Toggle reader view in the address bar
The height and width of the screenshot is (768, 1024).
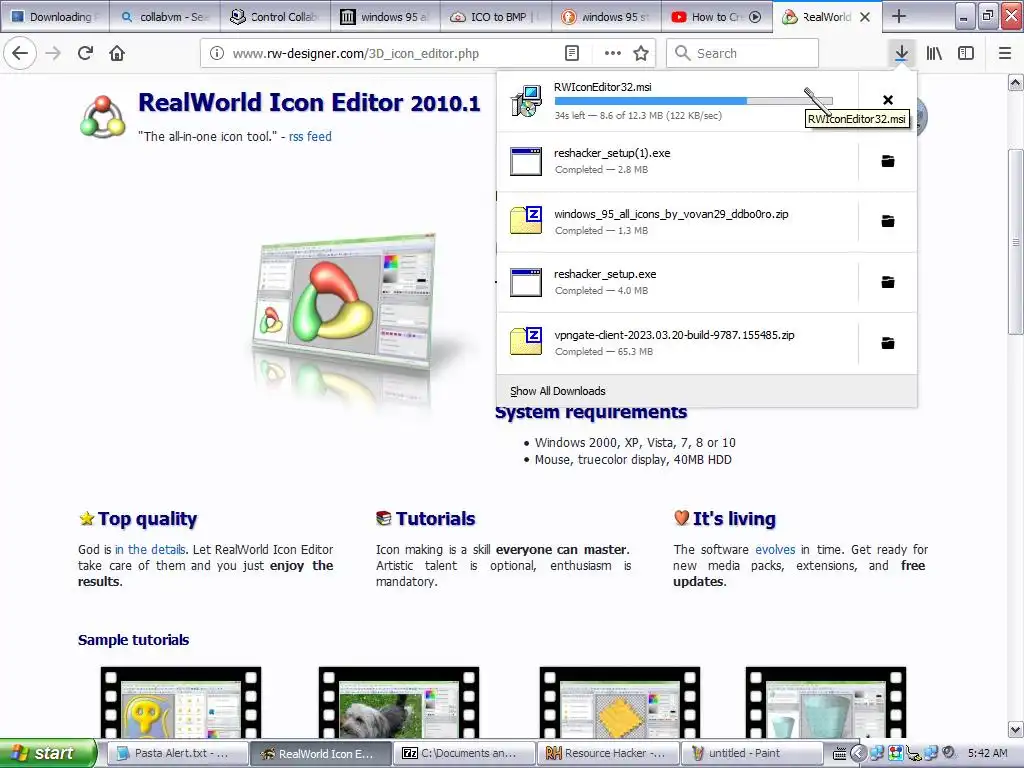[572, 53]
